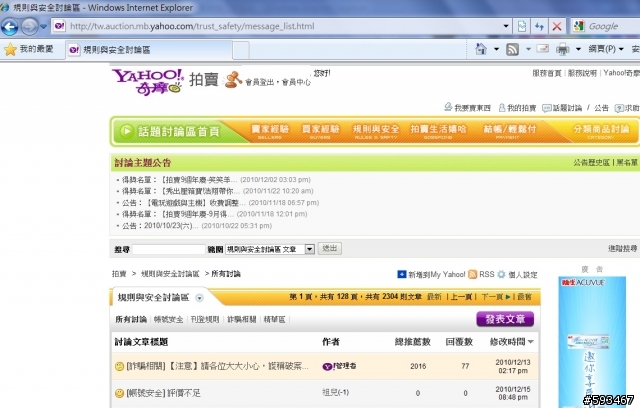
Task: Open a new blank tab
Action: coord(241,51)
